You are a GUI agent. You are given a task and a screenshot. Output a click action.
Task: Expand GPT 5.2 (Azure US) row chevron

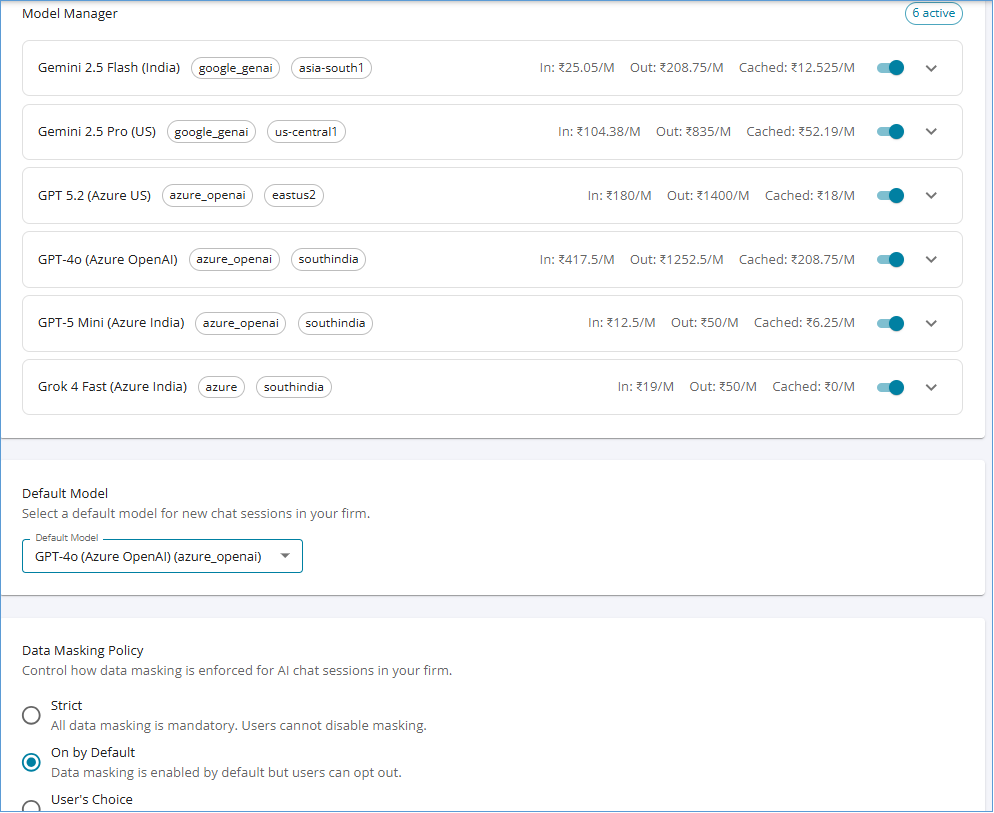931,195
